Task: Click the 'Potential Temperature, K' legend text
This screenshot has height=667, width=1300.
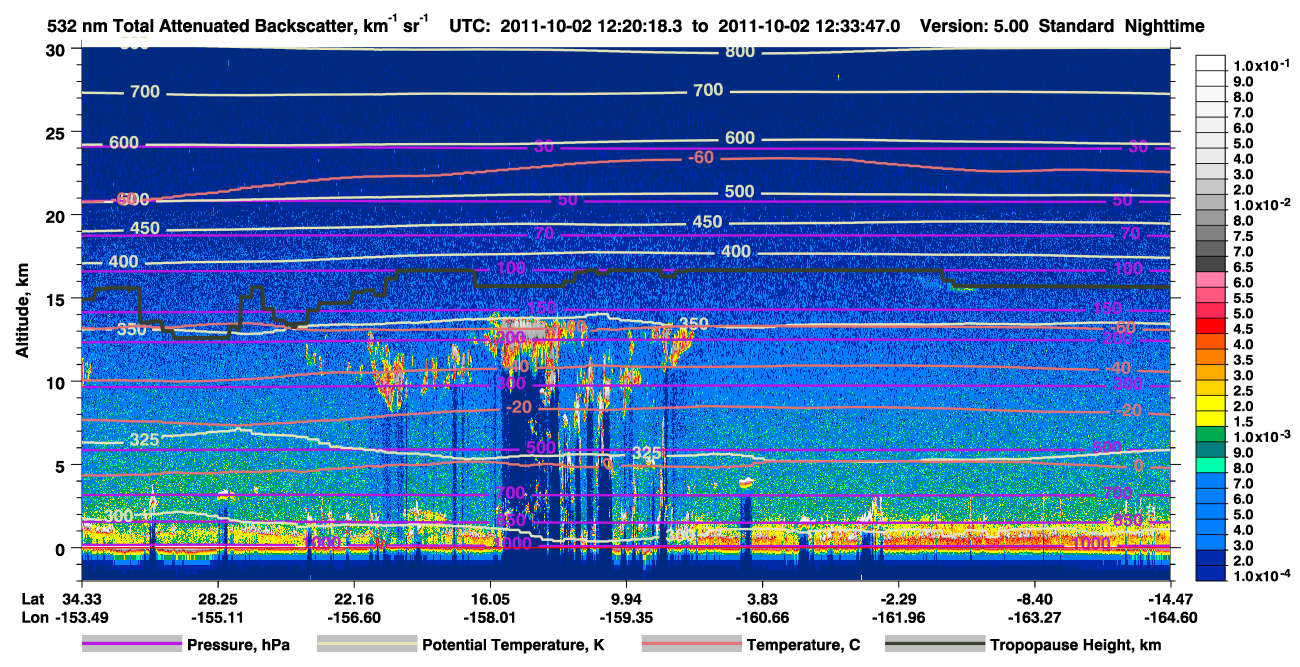Action: pyautogui.click(x=514, y=646)
